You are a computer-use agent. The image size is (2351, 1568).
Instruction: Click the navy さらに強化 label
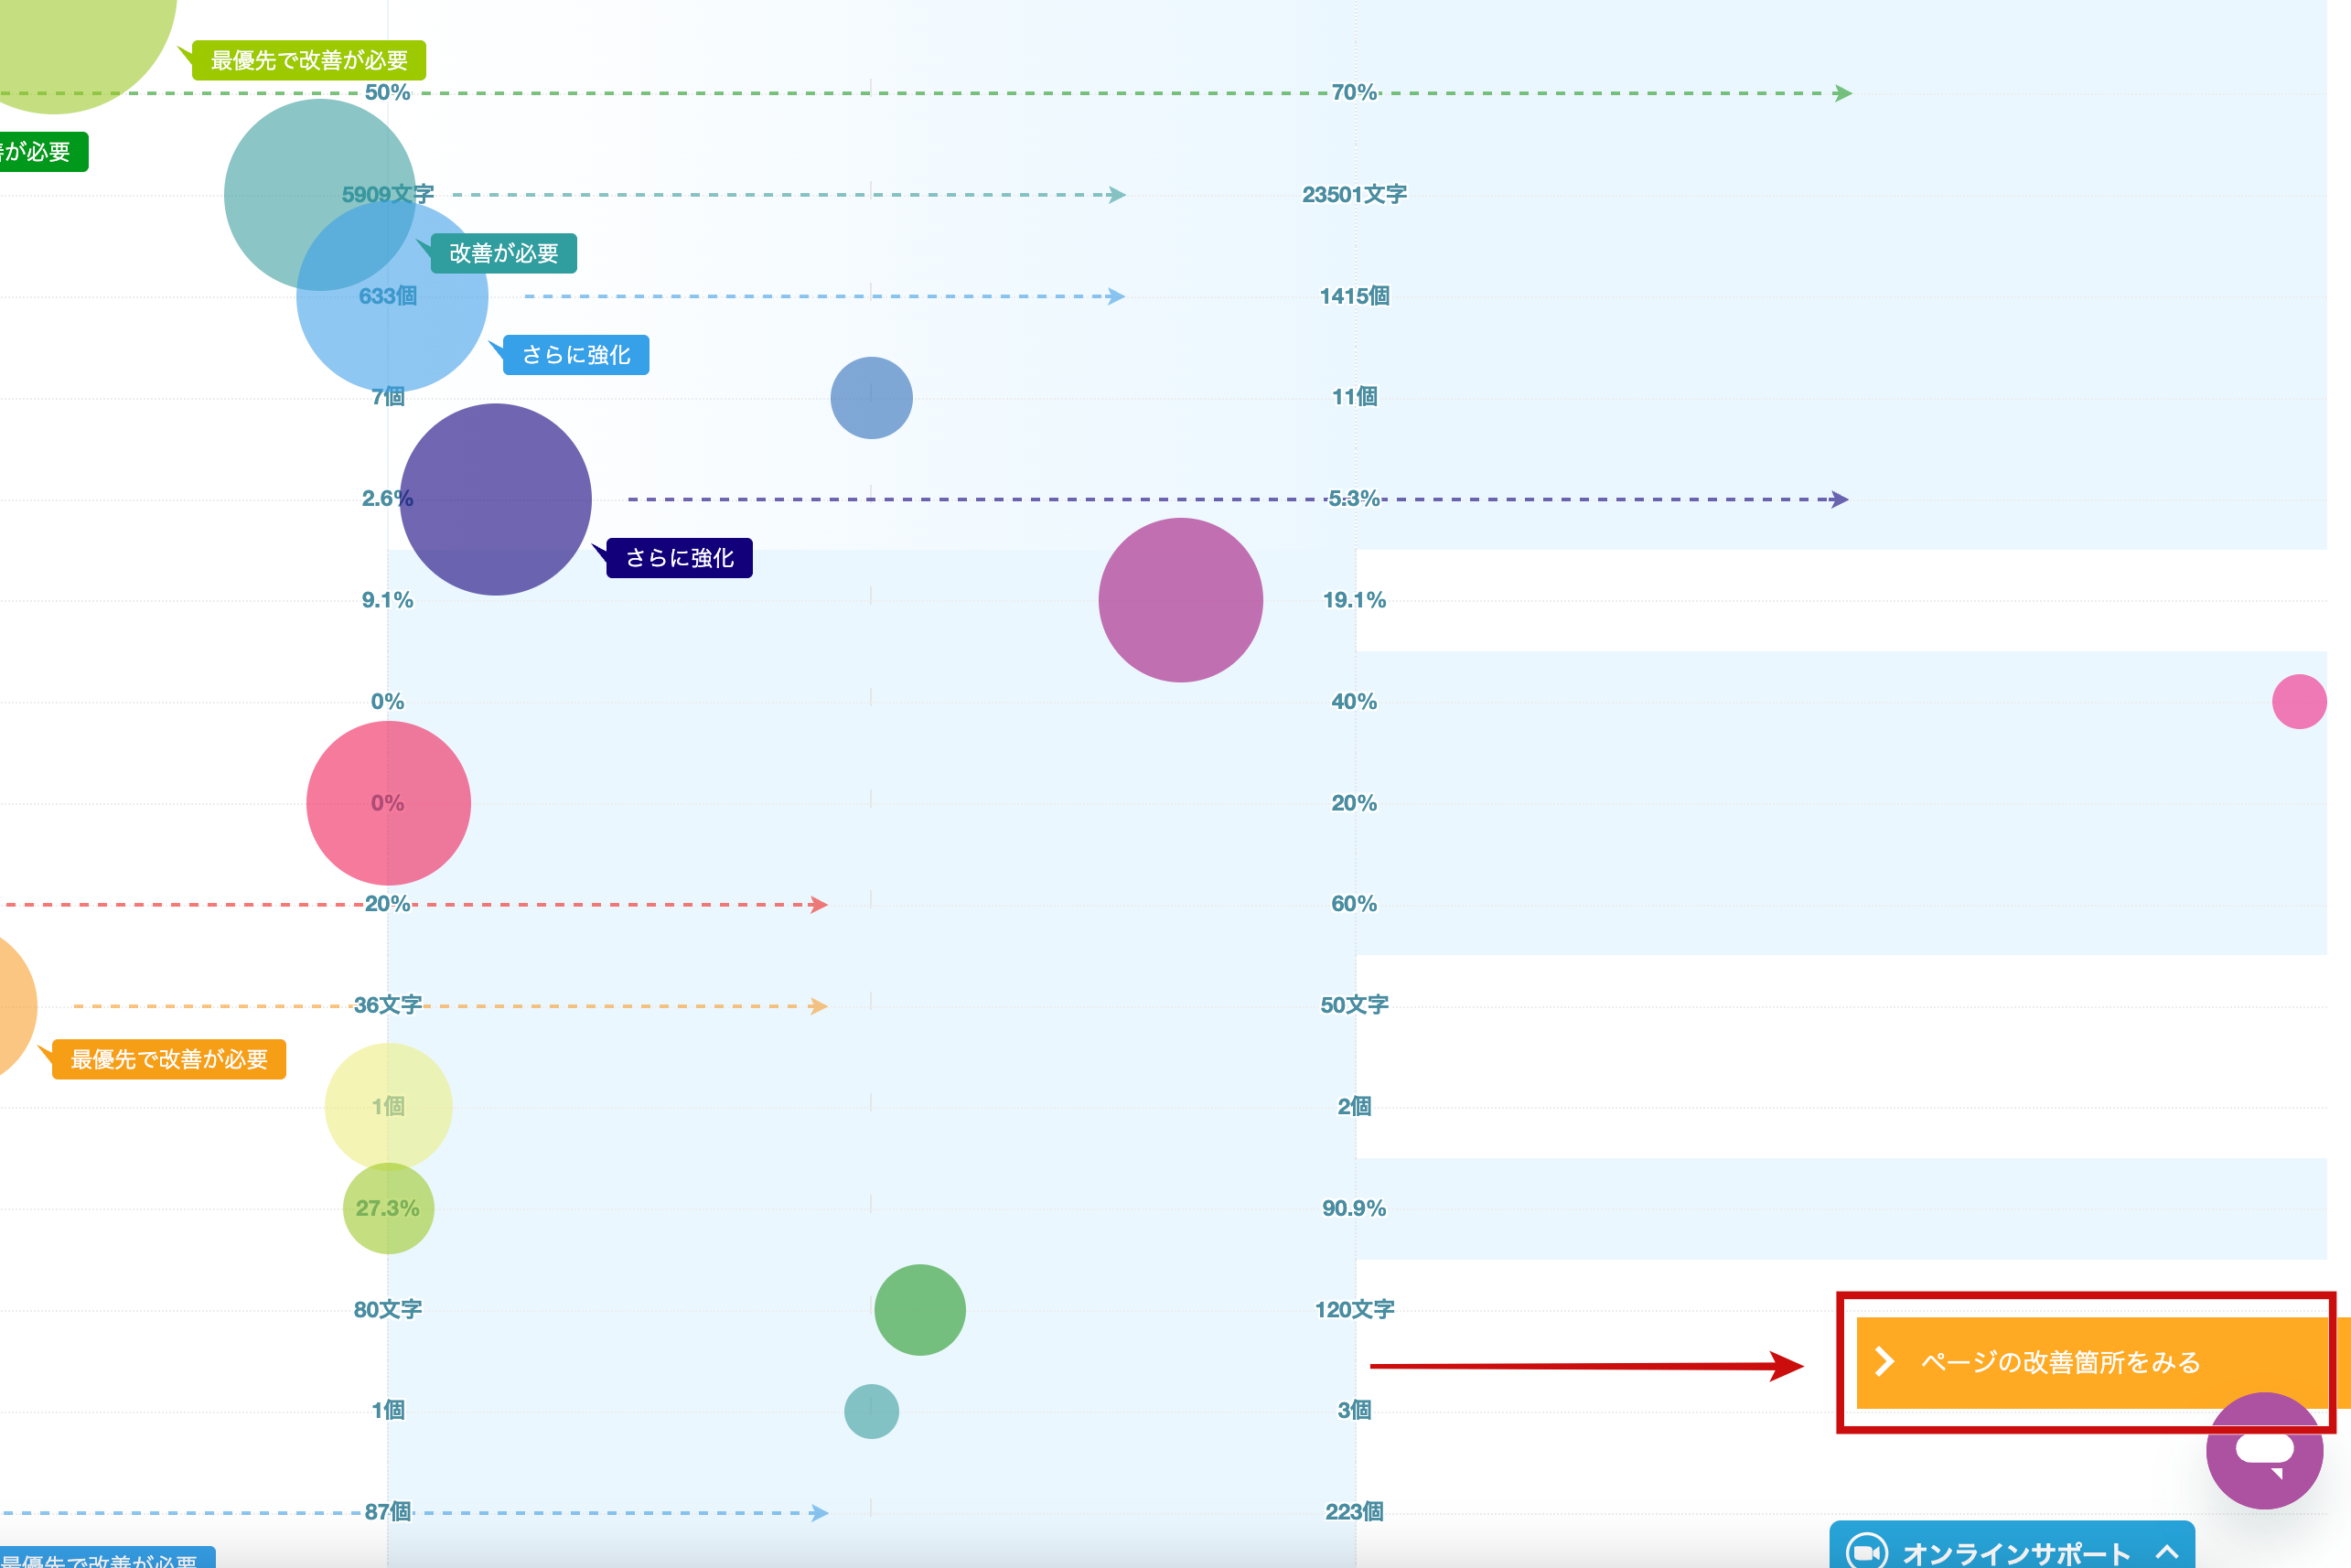pos(679,558)
